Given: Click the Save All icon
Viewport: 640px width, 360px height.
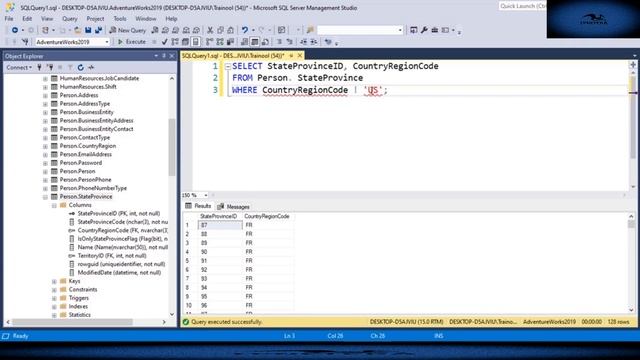Looking at the screenshot, I should (x=98, y=30).
